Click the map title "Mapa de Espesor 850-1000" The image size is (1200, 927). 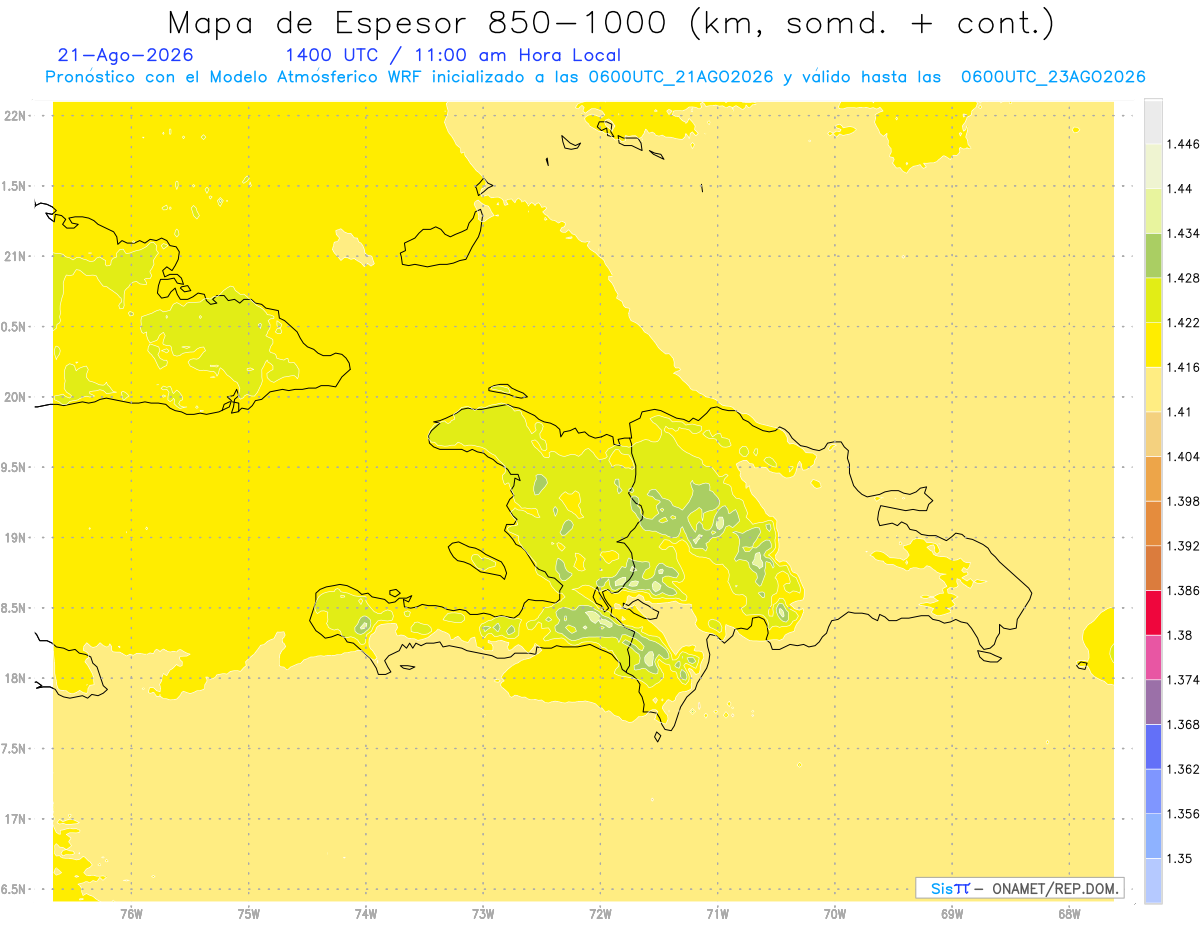click(419, 22)
